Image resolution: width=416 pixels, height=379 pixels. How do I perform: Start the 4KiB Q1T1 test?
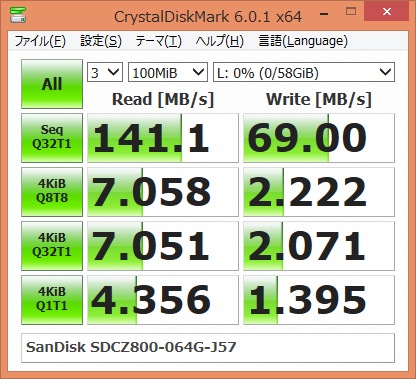(52, 300)
